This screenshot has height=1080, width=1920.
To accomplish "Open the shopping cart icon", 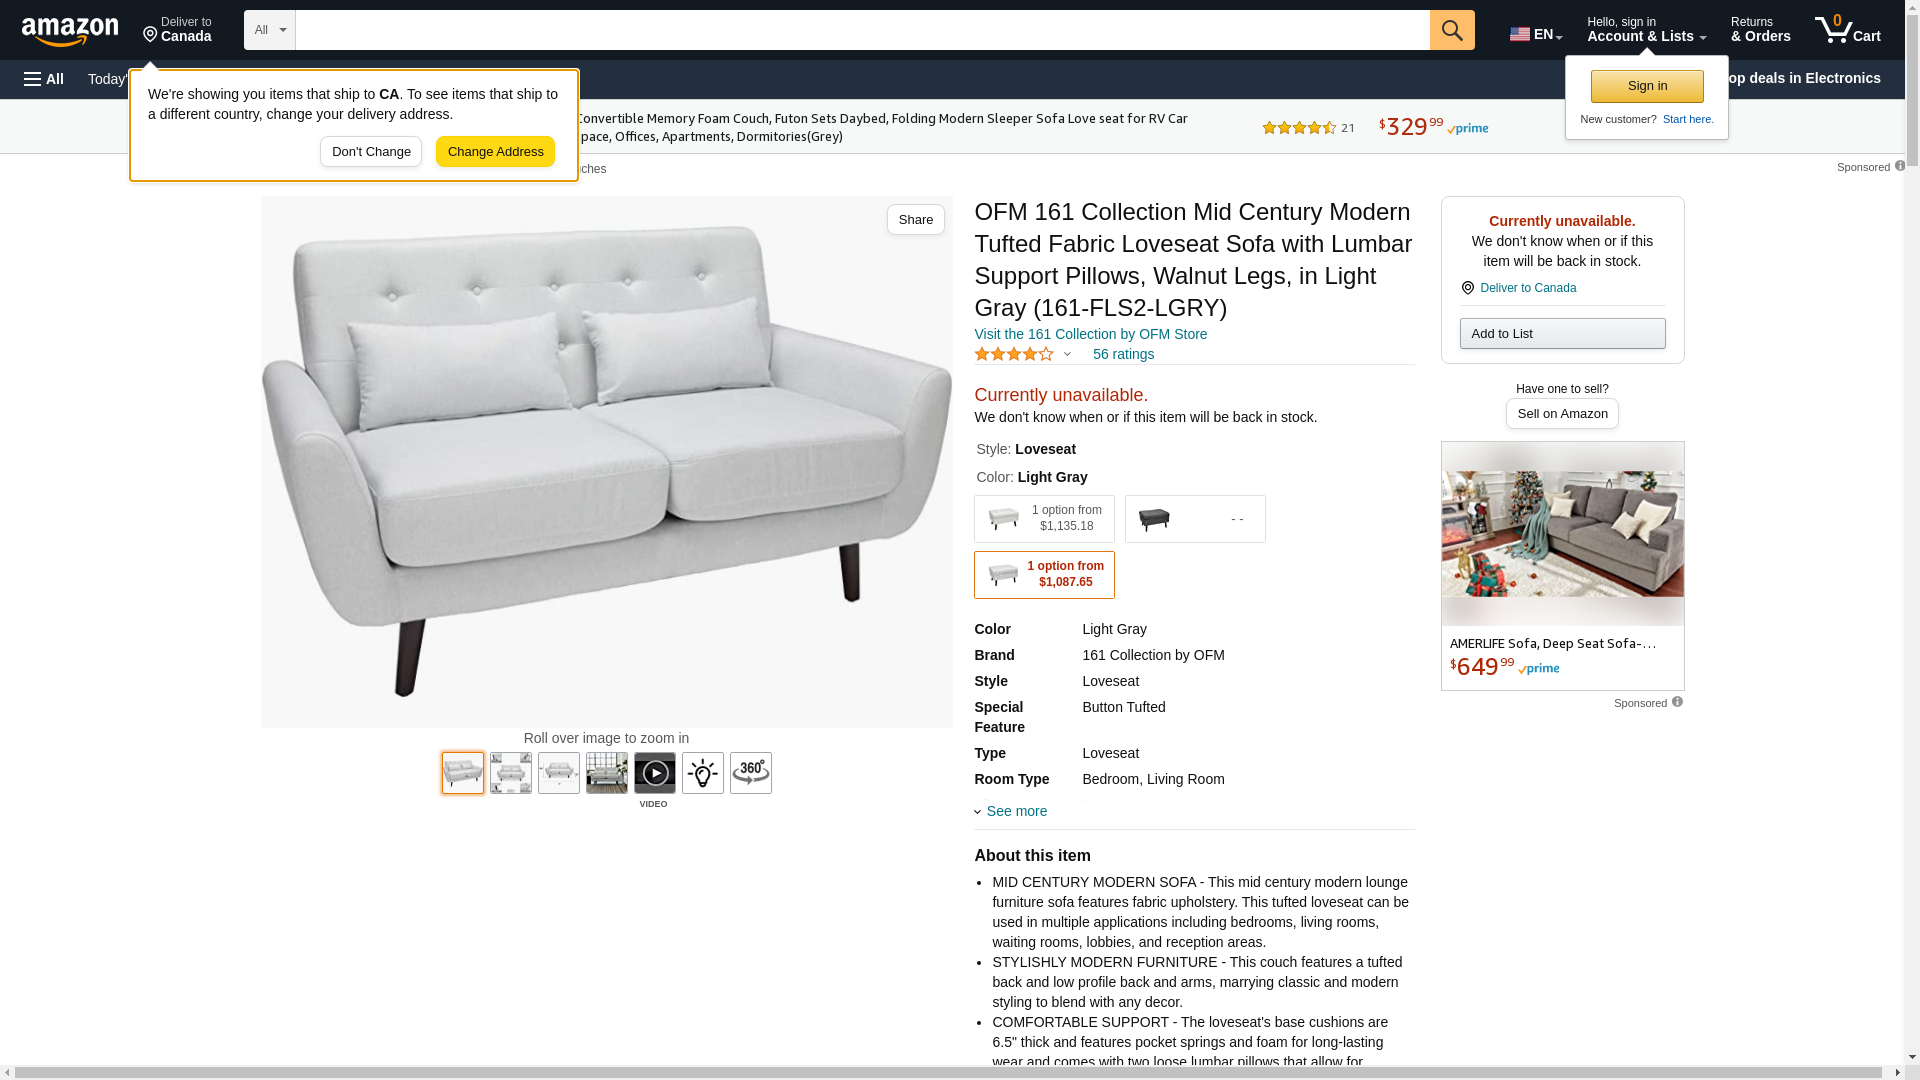I will click(x=1847, y=30).
